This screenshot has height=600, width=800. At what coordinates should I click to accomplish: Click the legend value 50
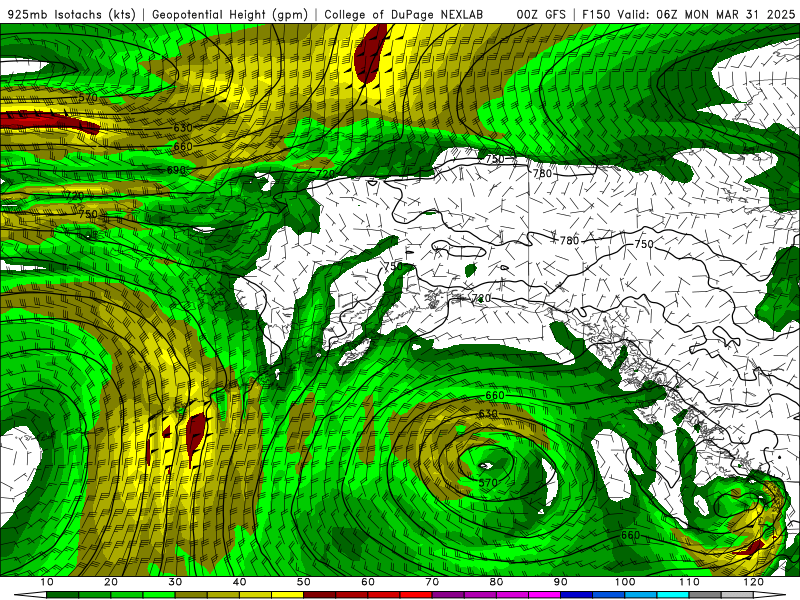pyautogui.click(x=304, y=582)
